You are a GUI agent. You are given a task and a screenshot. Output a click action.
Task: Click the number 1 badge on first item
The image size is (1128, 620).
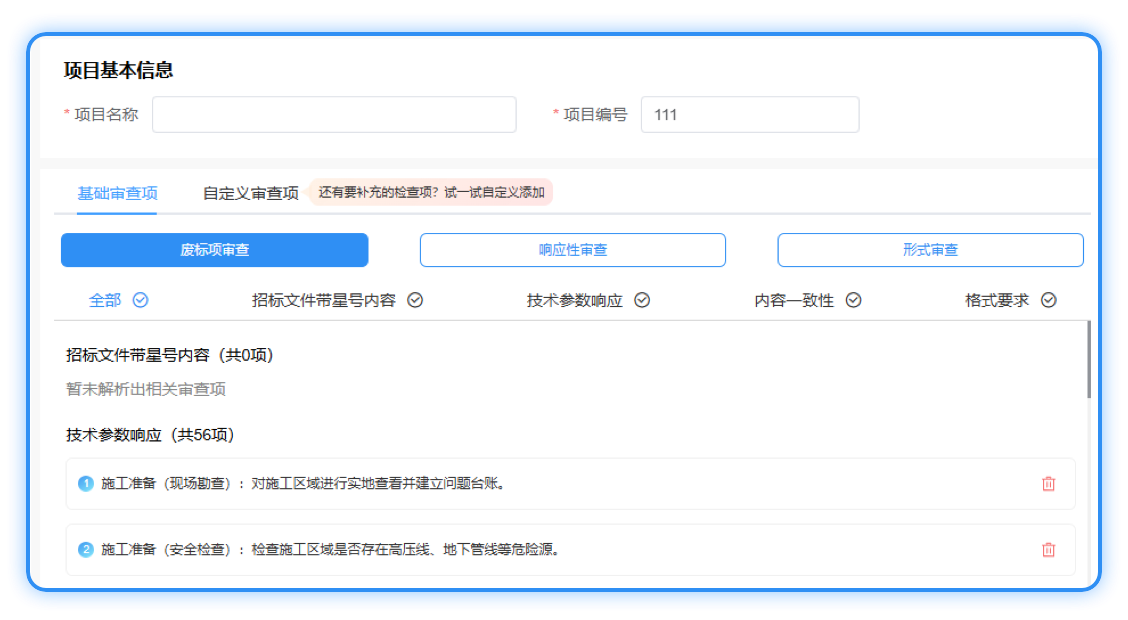click(86, 484)
